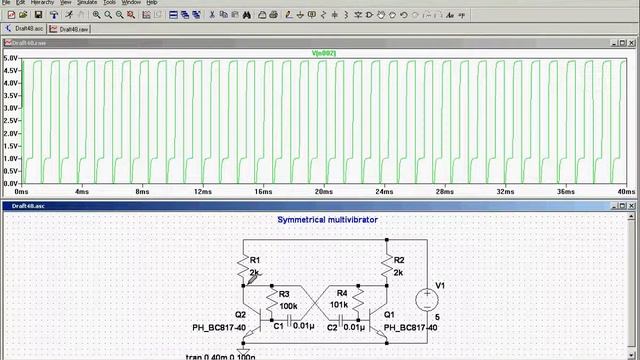Image resolution: width=640 pixels, height=360 pixels.
Task: Click resistor R1 label in schematic
Action: pyautogui.click(x=255, y=260)
